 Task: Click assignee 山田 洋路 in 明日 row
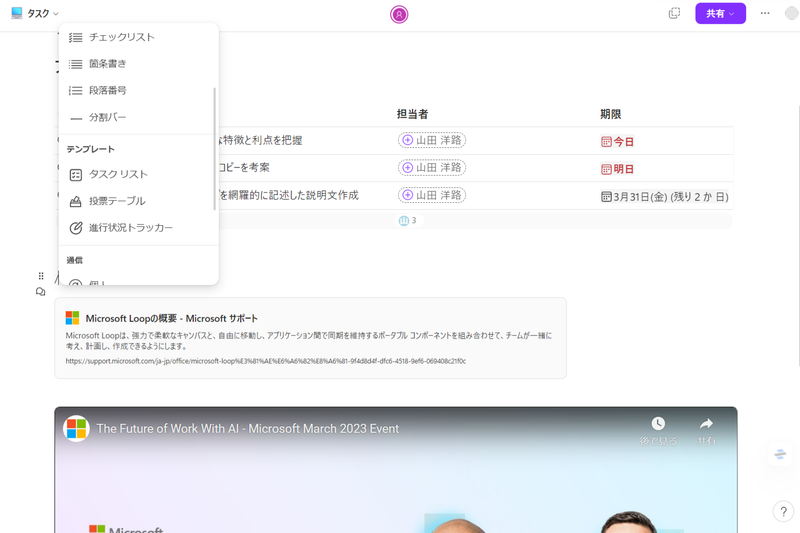pyautogui.click(x=432, y=168)
